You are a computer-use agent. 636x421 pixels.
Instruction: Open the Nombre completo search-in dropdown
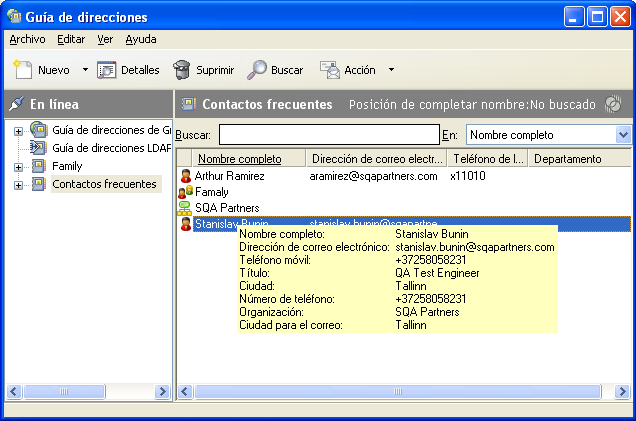(x=623, y=134)
